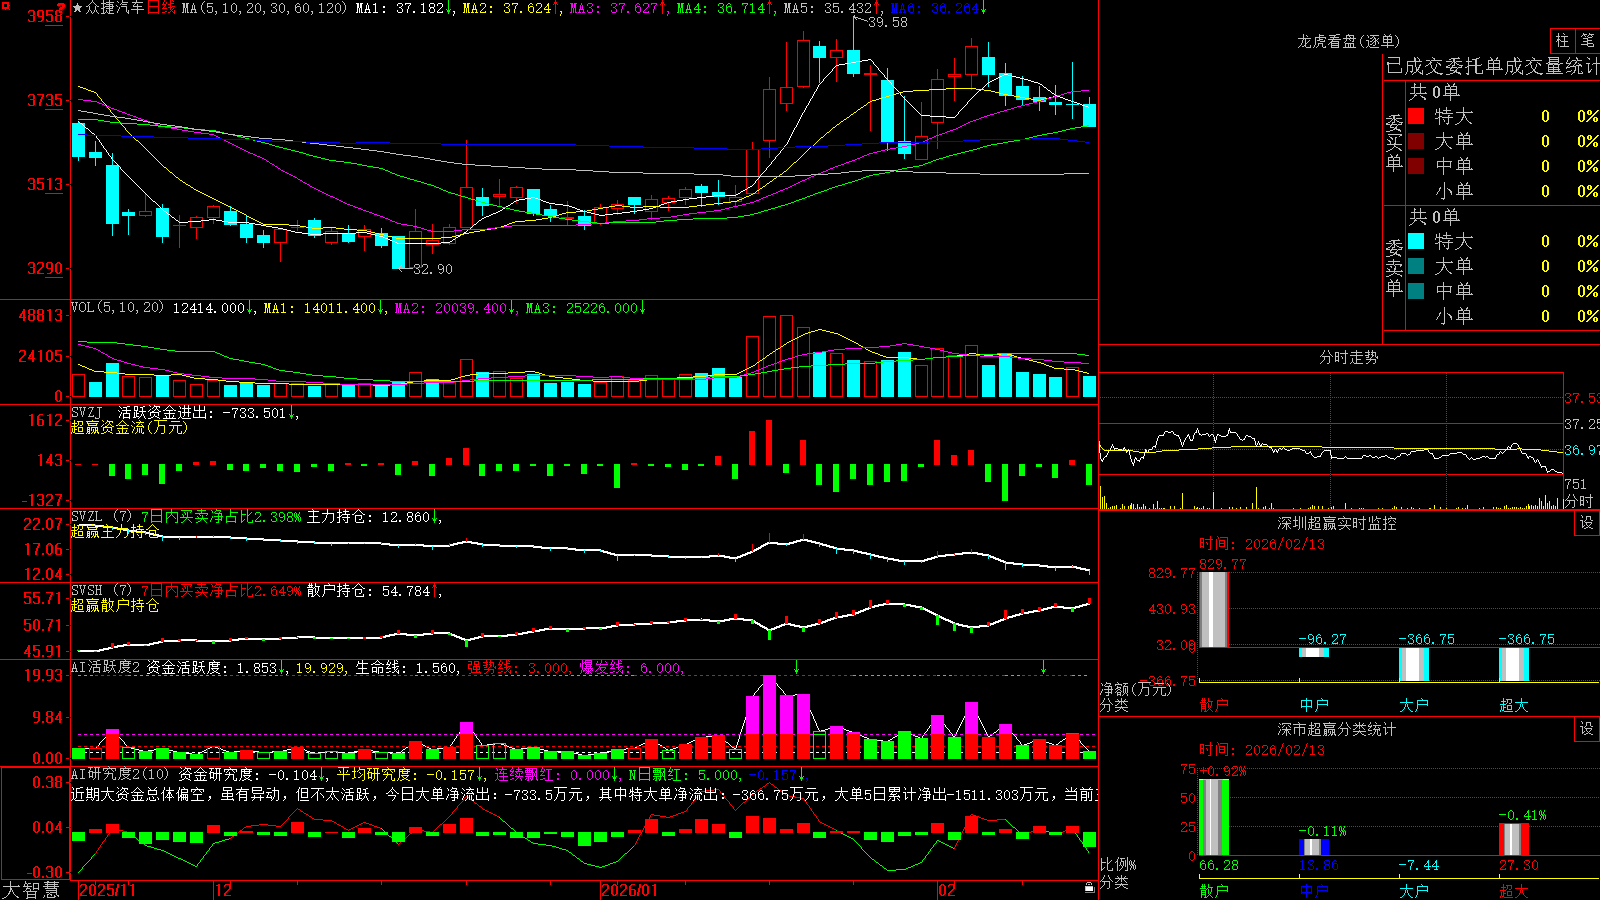This screenshot has height=900, width=1600.
Task: Select 2026/01 on the date axis
Action: point(629,890)
